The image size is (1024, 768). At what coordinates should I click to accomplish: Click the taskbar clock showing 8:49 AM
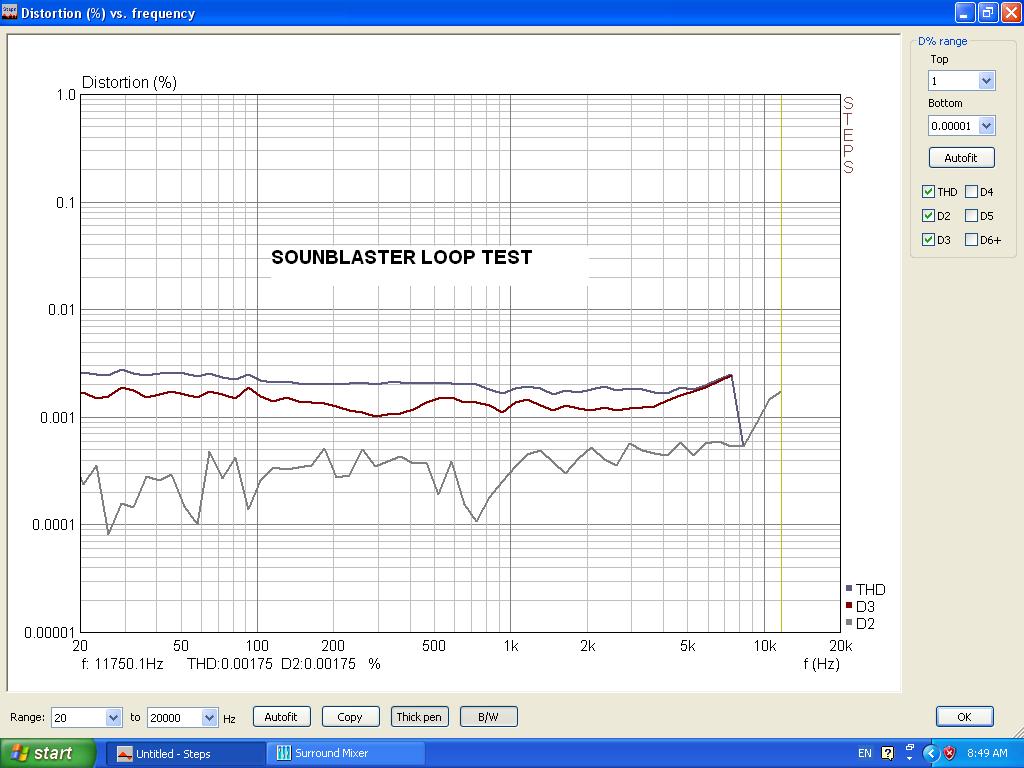click(987, 753)
